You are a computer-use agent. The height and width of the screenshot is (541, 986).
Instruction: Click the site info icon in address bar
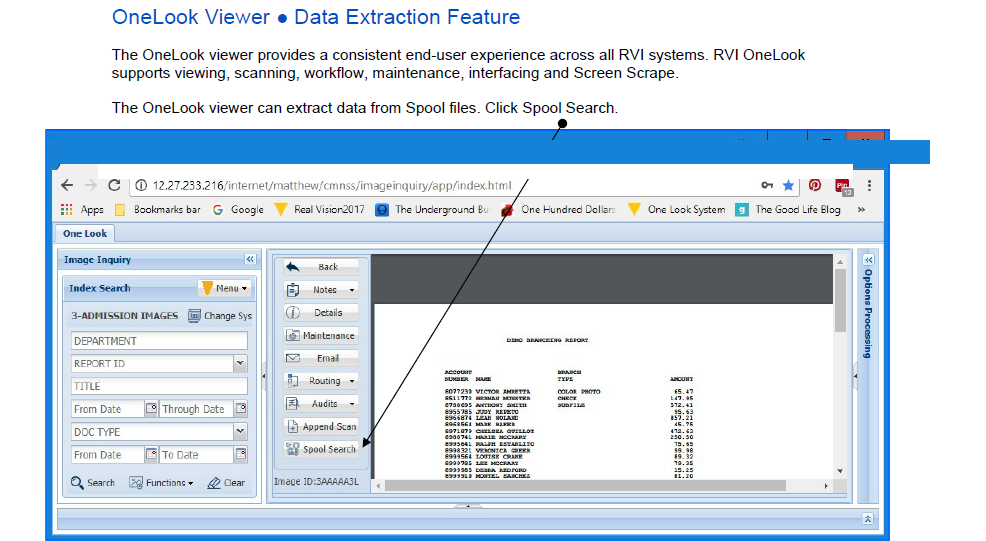(x=141, y=185)
